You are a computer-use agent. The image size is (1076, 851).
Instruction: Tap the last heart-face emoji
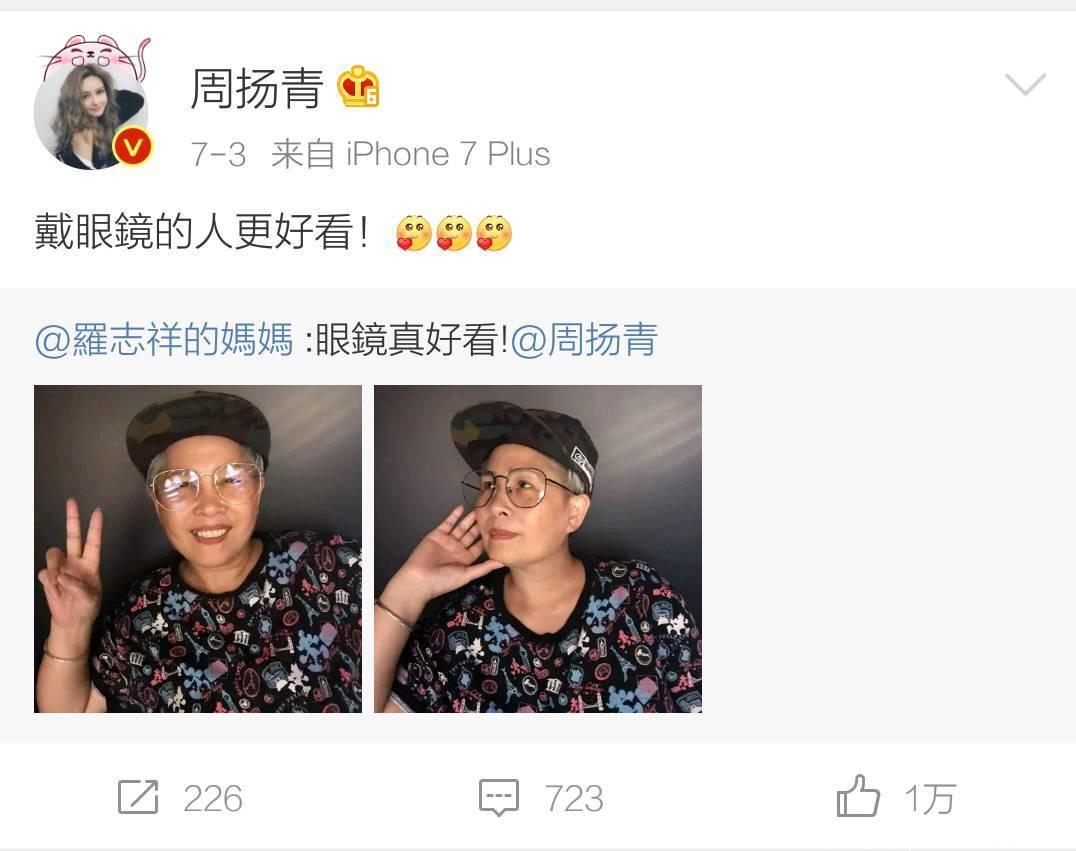pyautogui.click(x=494, y=233)
